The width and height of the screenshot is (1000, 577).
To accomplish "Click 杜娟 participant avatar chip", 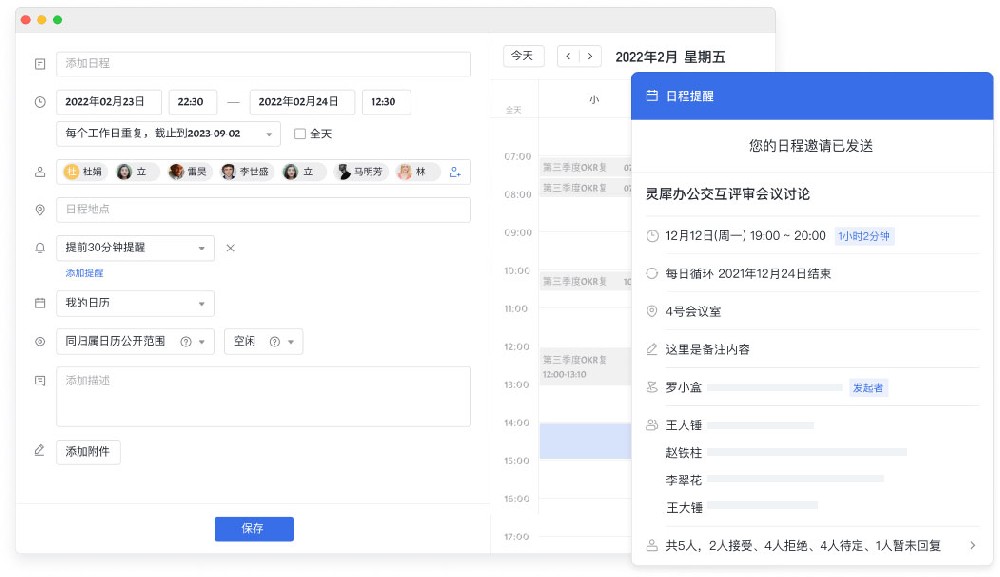I will point(83,172).
